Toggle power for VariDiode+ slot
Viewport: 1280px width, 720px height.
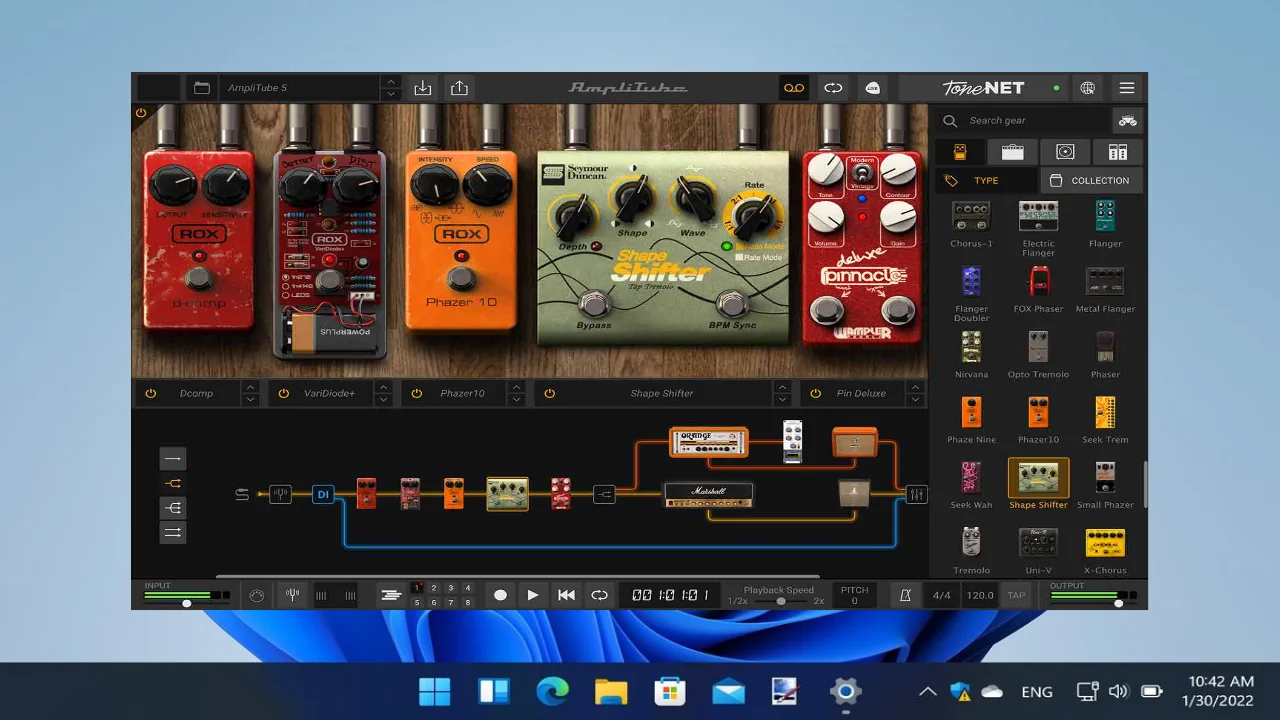283,393
